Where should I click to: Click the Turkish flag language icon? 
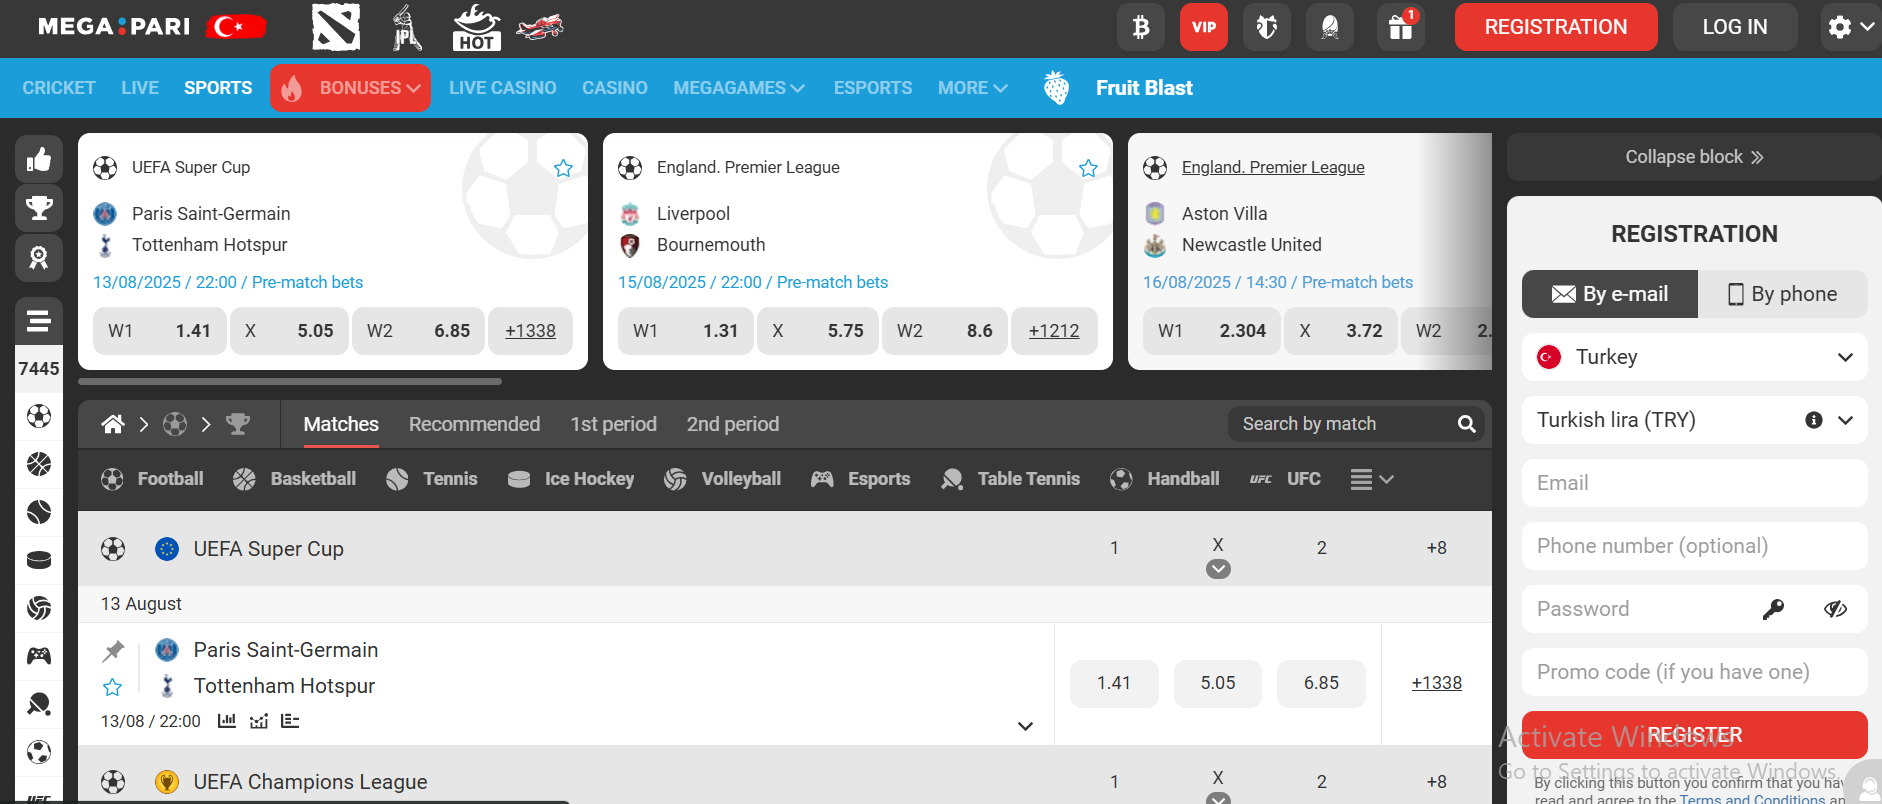(236, 27)
